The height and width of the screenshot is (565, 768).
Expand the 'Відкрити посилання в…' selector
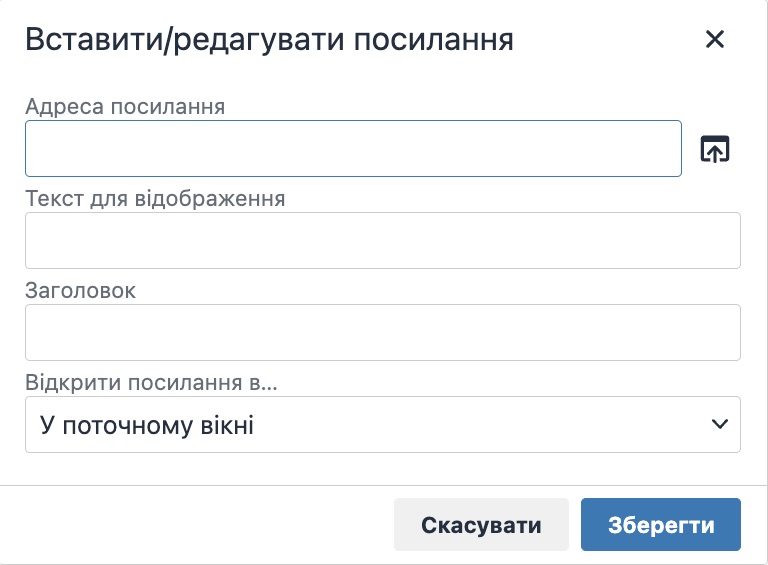(382, 425)
